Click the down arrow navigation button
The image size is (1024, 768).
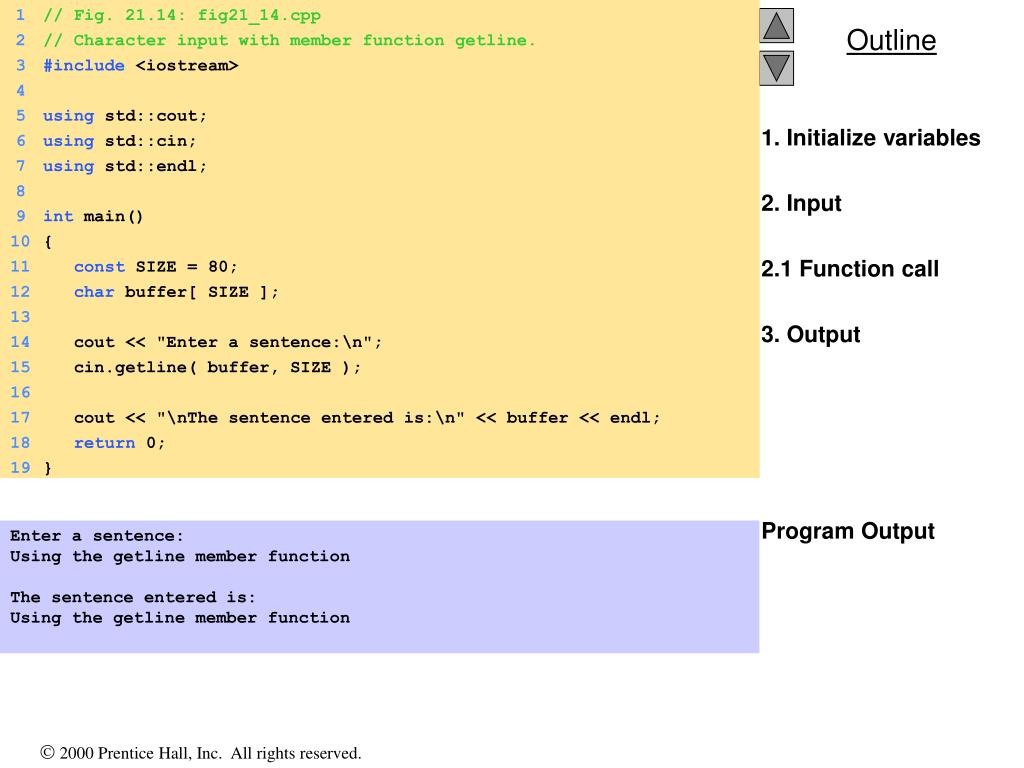tap(776, 69)
